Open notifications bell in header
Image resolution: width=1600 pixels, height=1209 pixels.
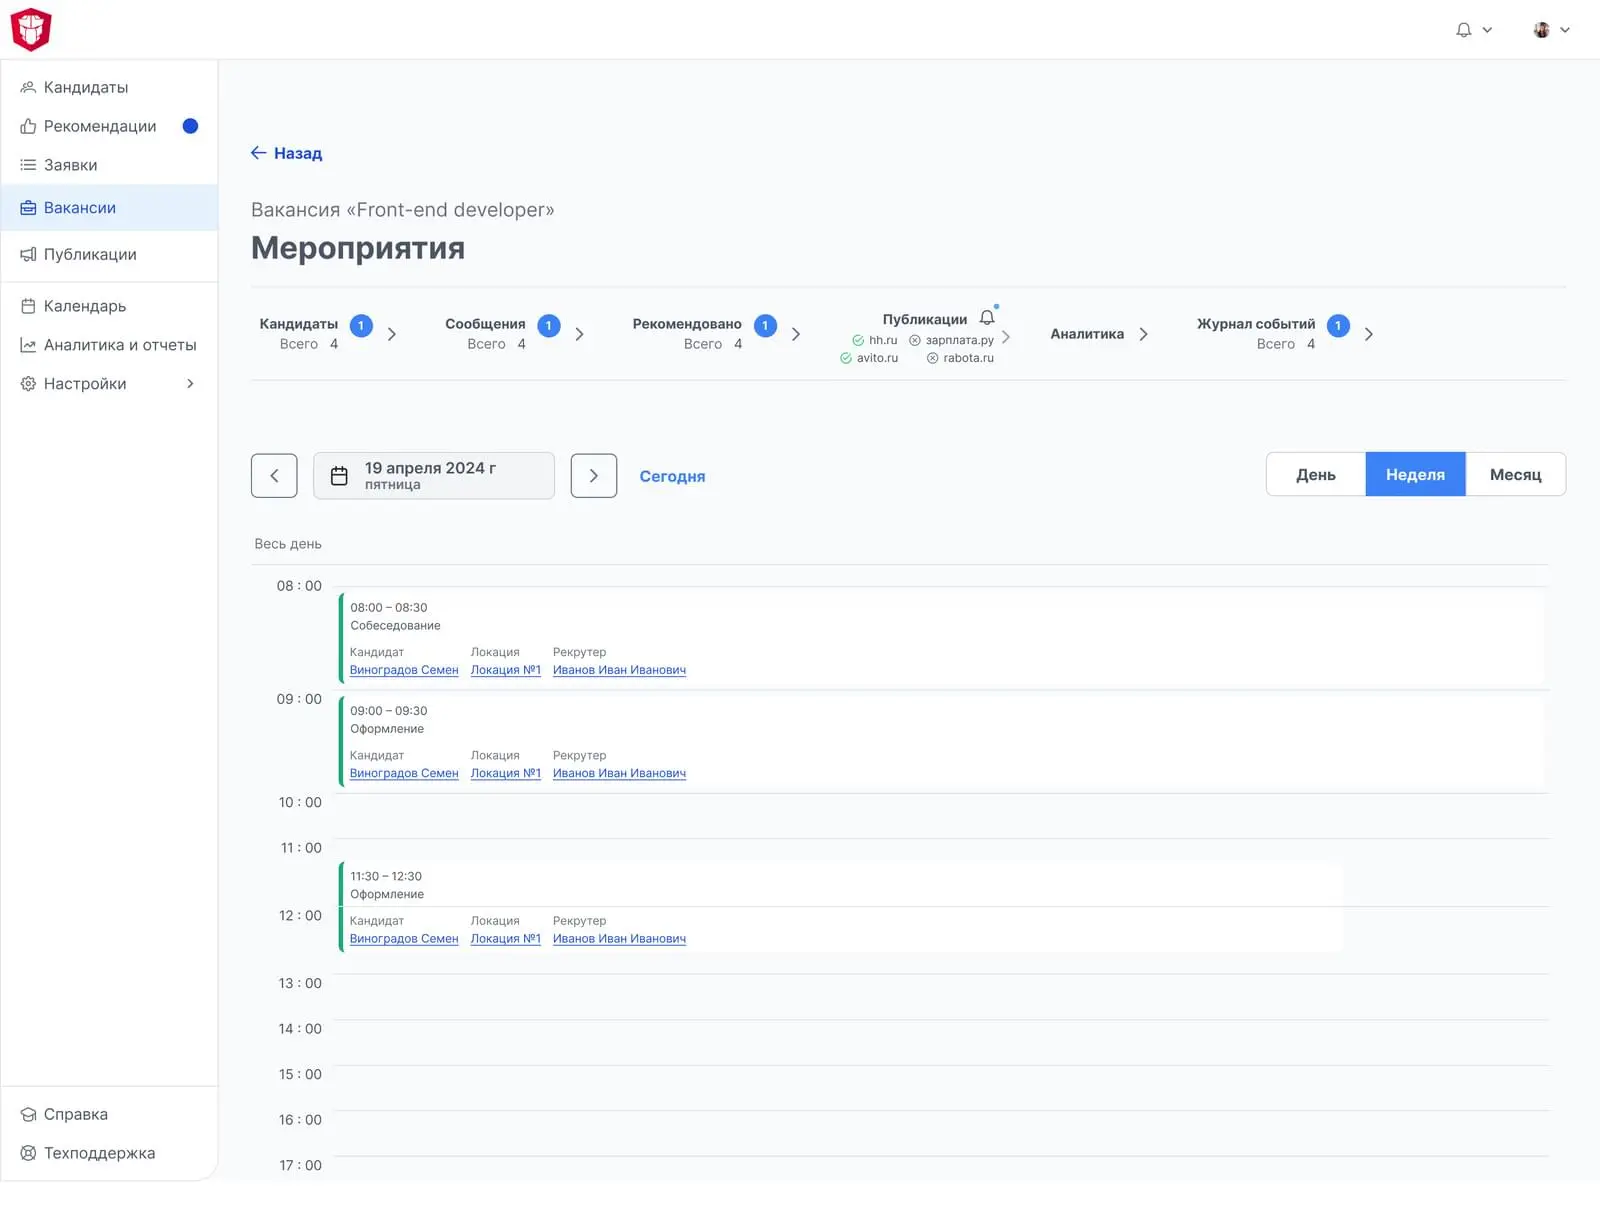1464,30
